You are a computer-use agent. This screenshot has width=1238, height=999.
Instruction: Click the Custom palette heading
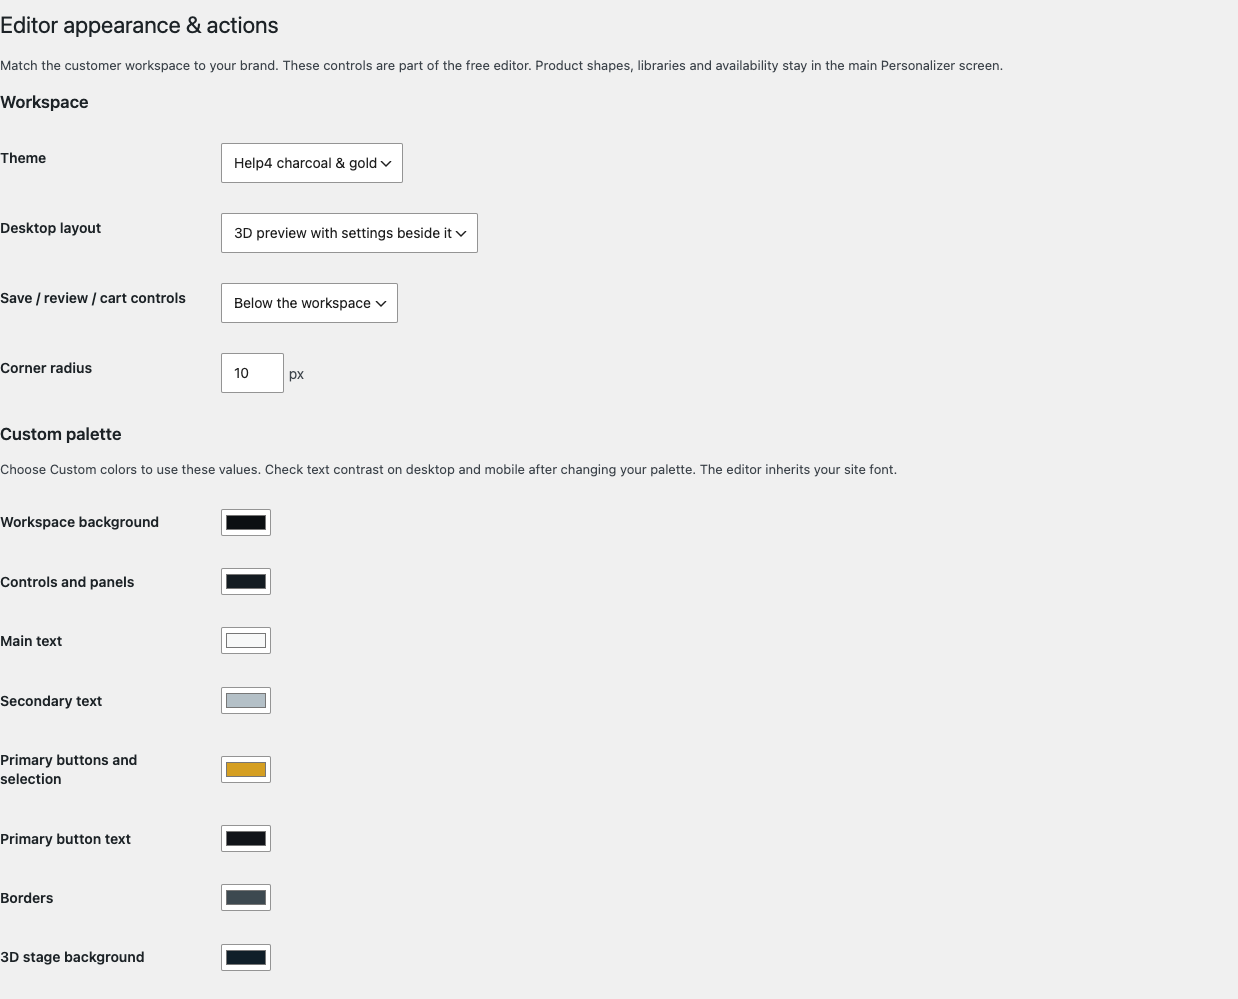[x=61, y=434]
